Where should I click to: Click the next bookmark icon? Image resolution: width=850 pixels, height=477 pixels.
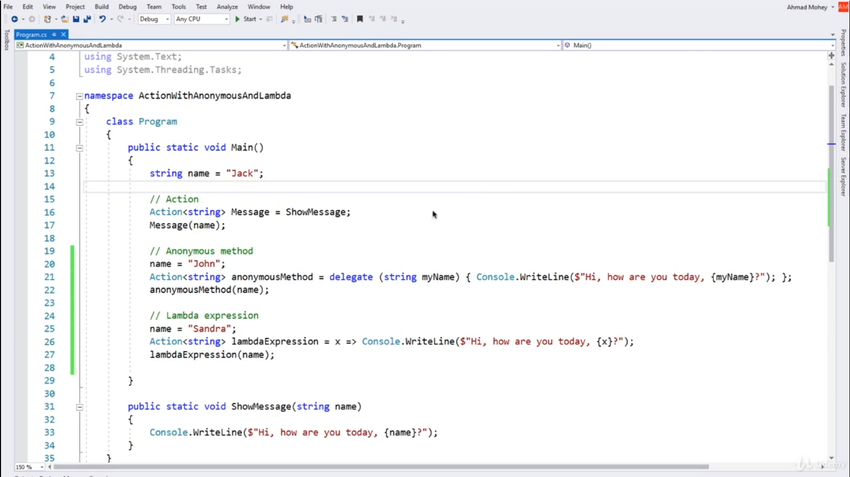[x=383, y=19]
